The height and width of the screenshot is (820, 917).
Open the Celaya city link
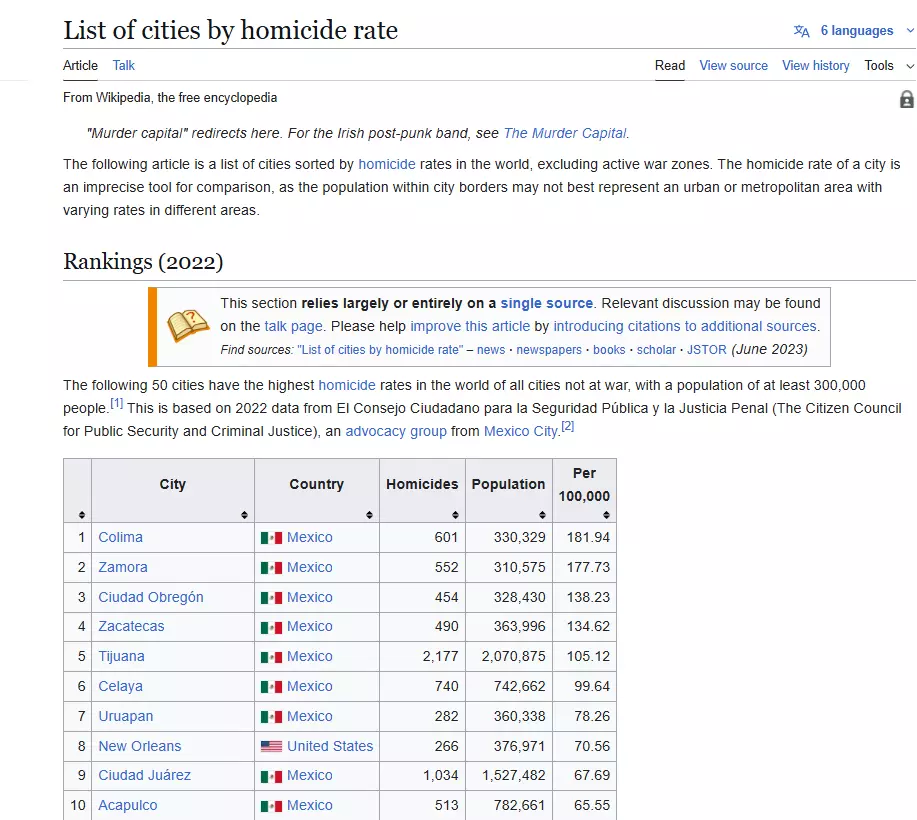(x=120, y=685)
